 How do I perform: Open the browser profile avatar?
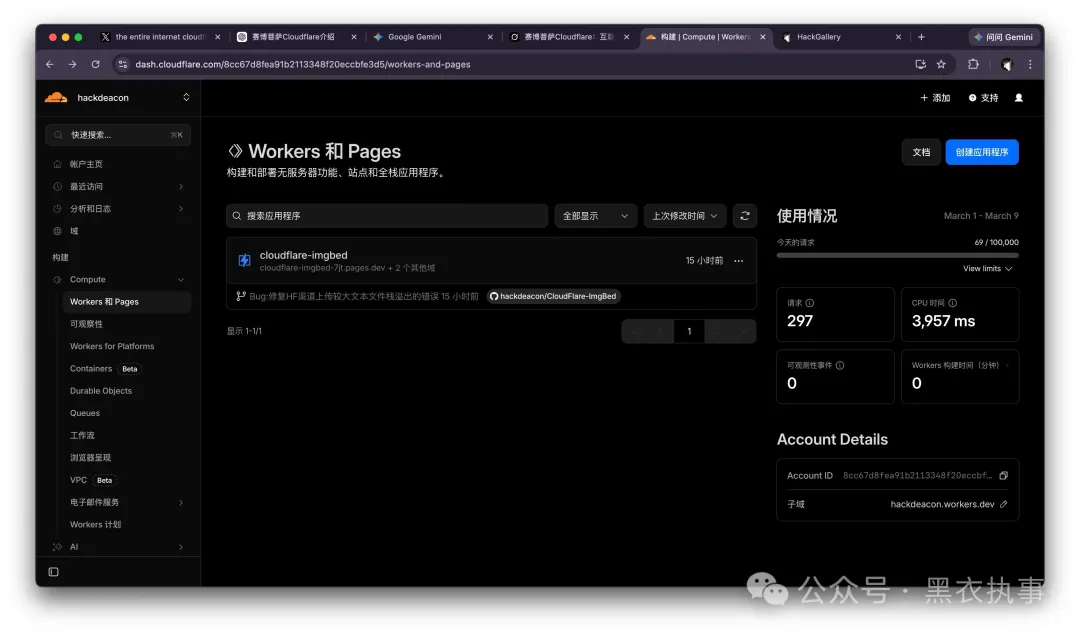[x=1006, y=65]
